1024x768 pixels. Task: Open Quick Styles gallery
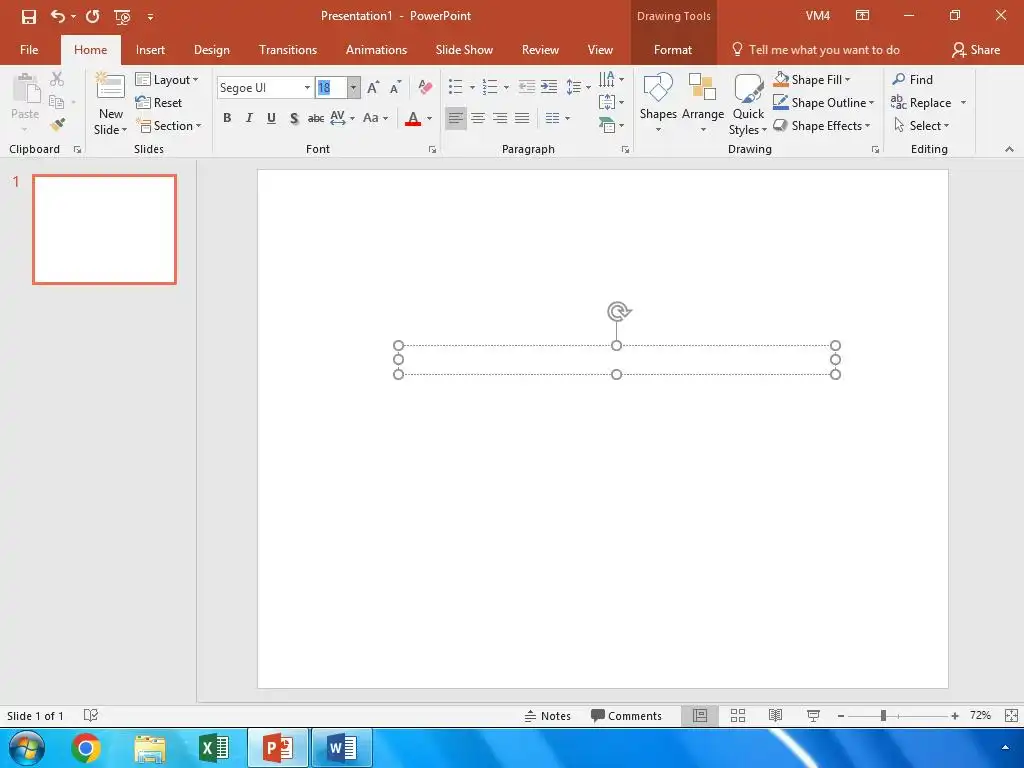coord(748,104)
